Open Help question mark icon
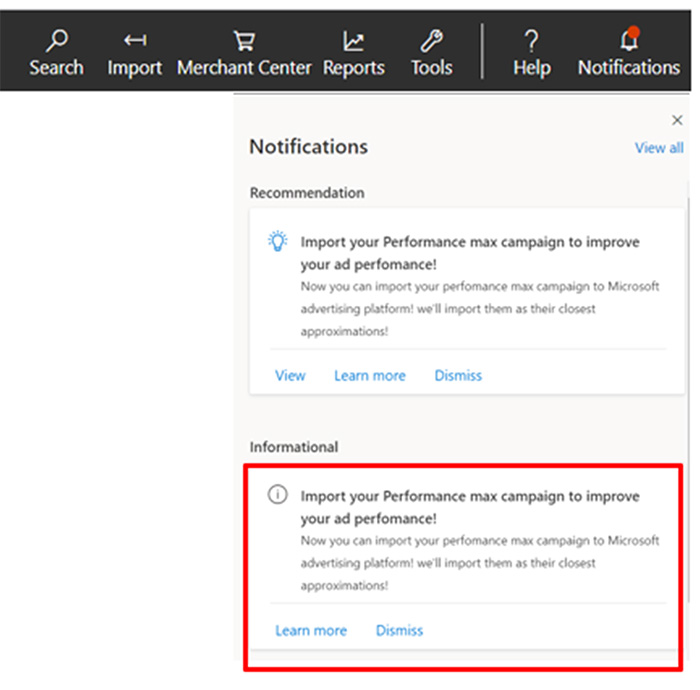The width and height of the screenshot is (700, 690). 531,41
